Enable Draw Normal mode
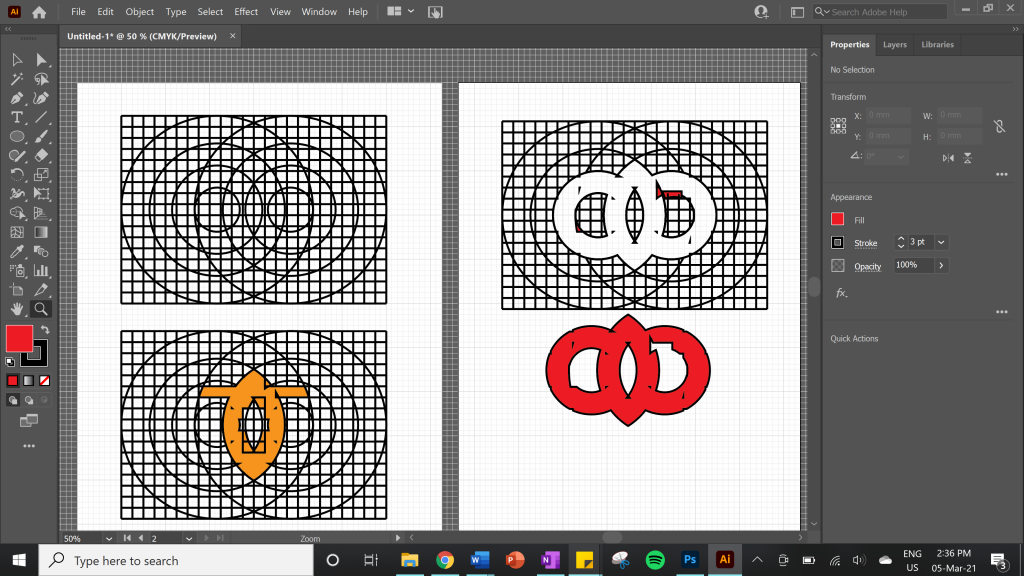 (x=13, y=400)
